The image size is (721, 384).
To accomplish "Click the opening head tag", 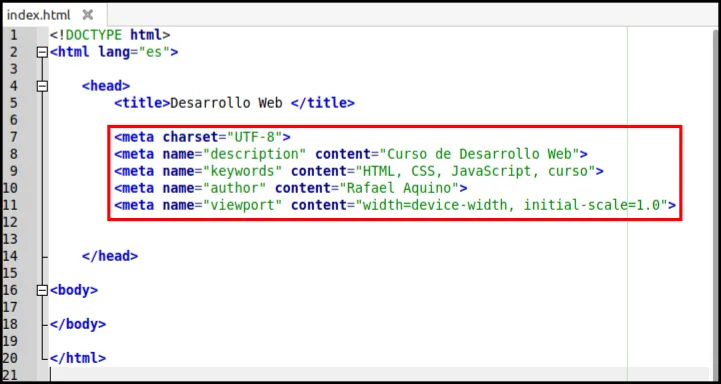I will tap(106, 86).
